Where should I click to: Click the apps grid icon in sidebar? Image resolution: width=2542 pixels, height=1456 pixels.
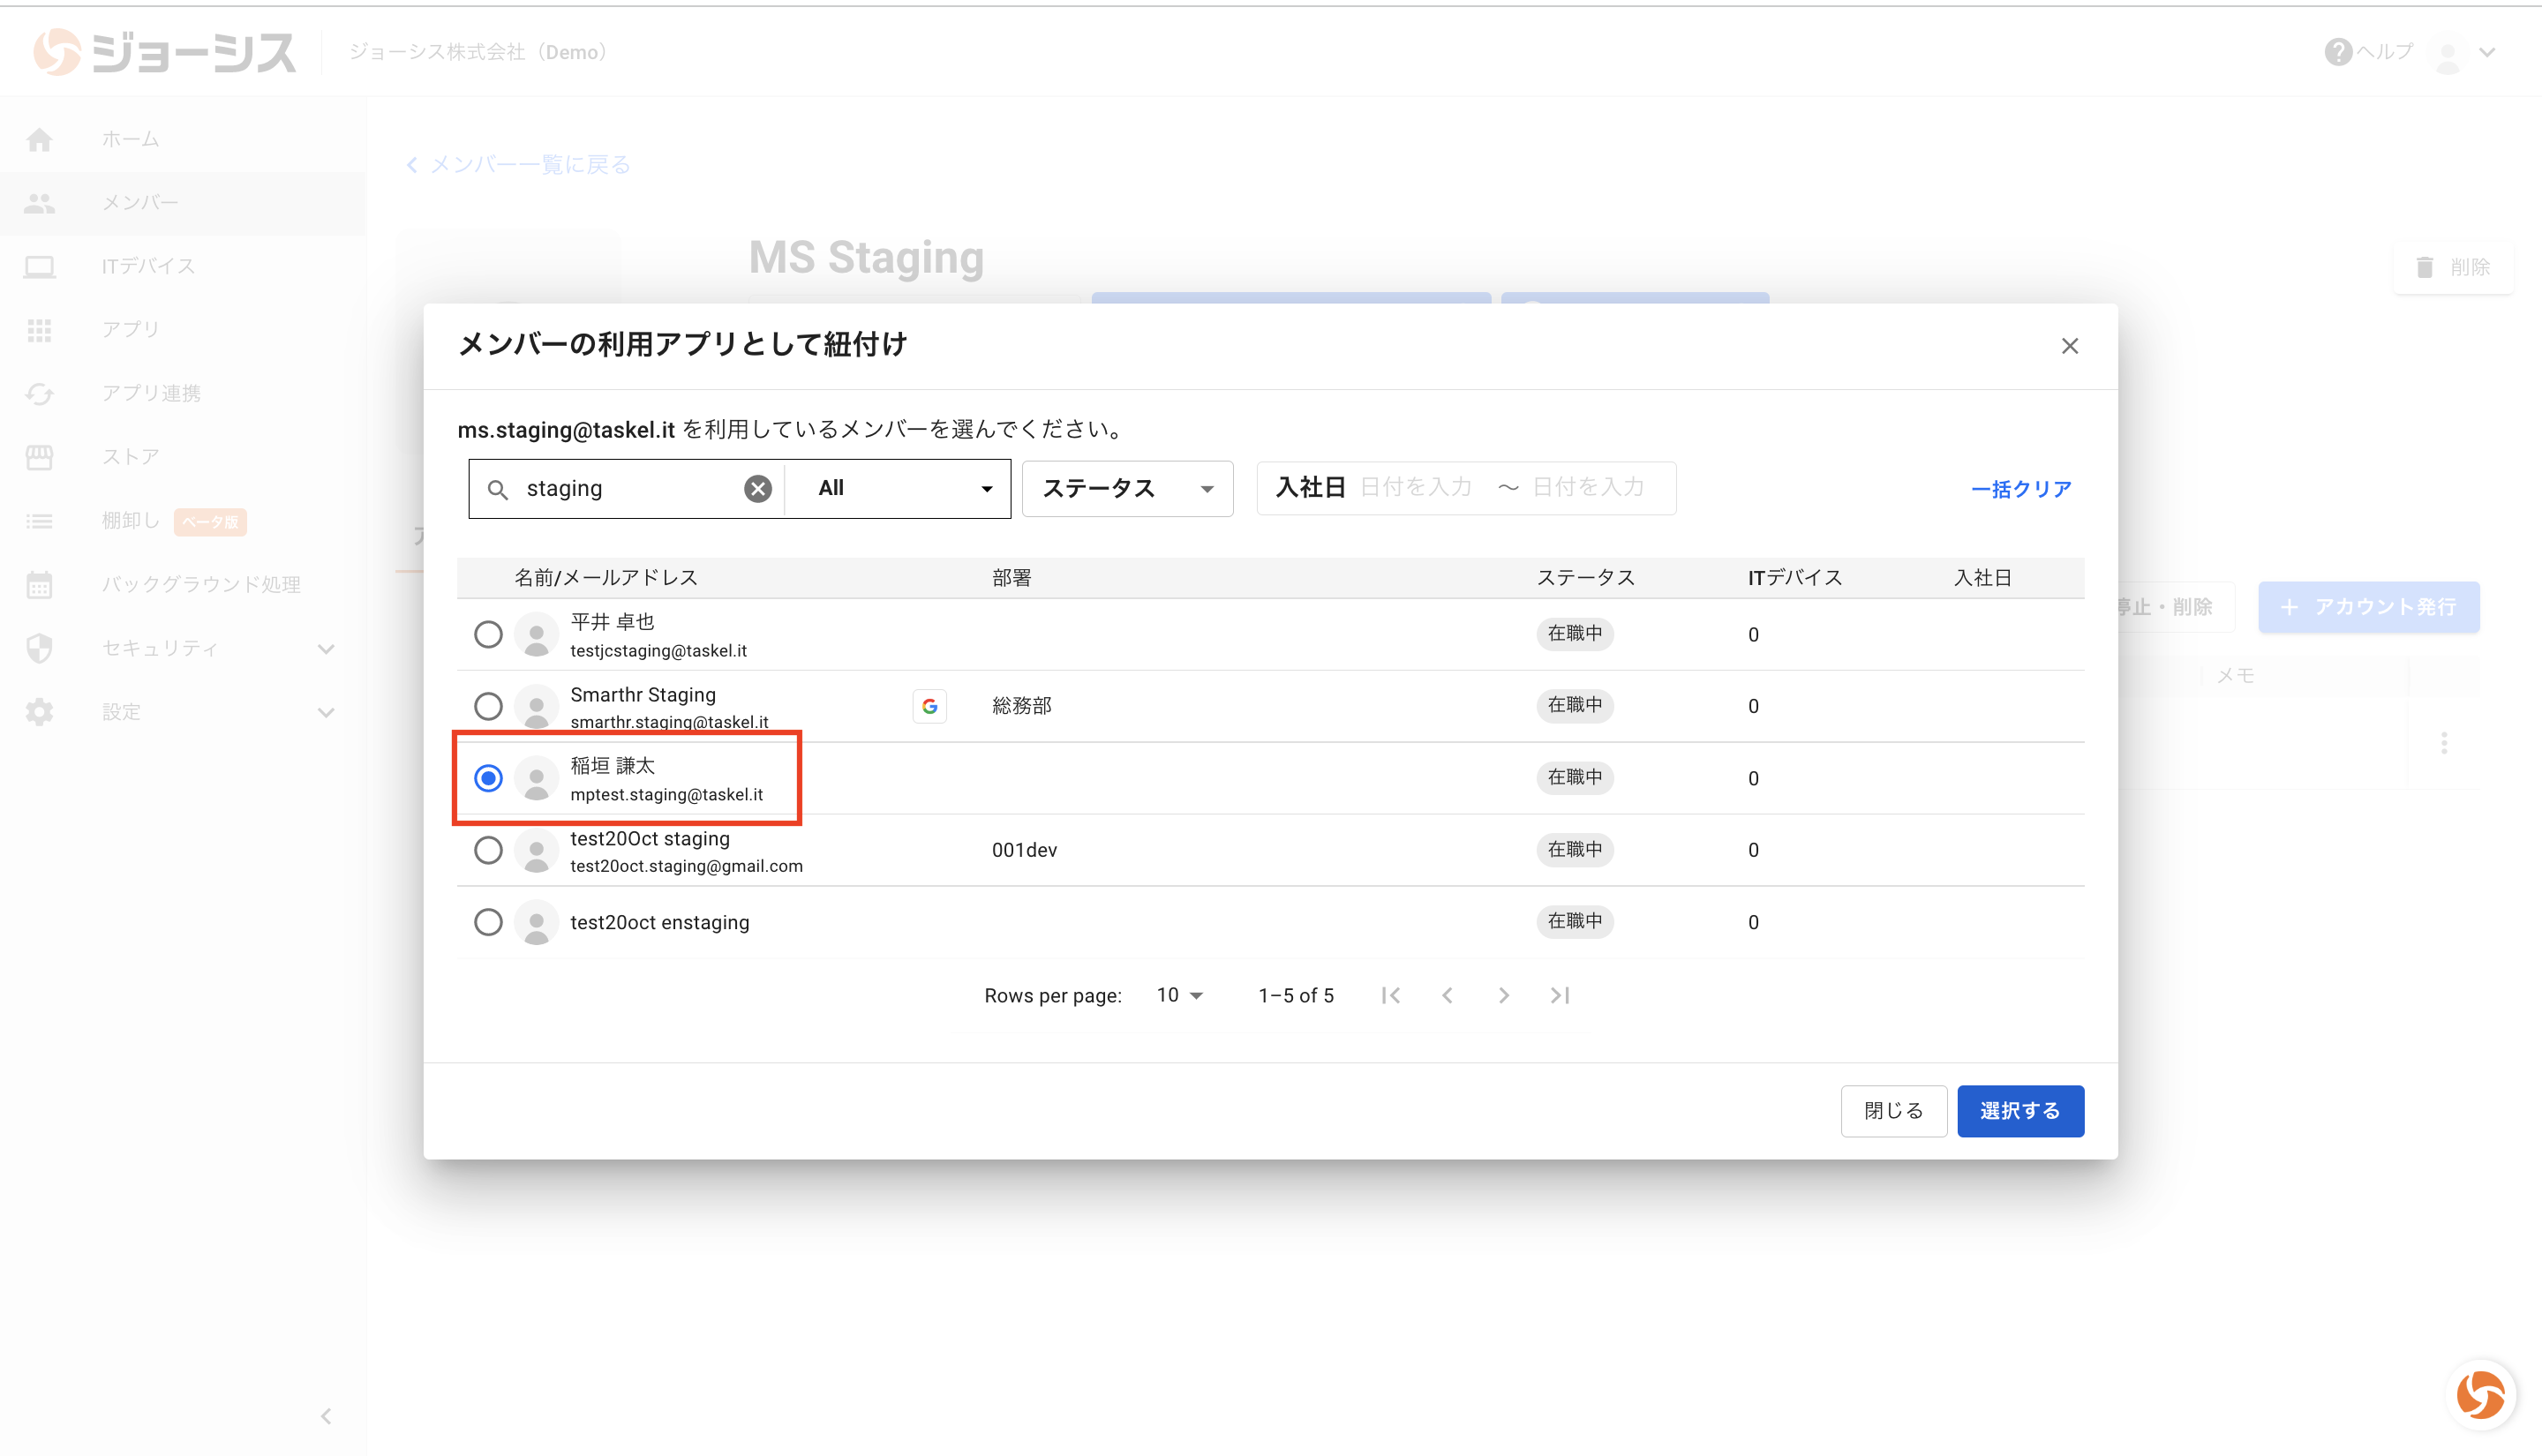point(39,330)
